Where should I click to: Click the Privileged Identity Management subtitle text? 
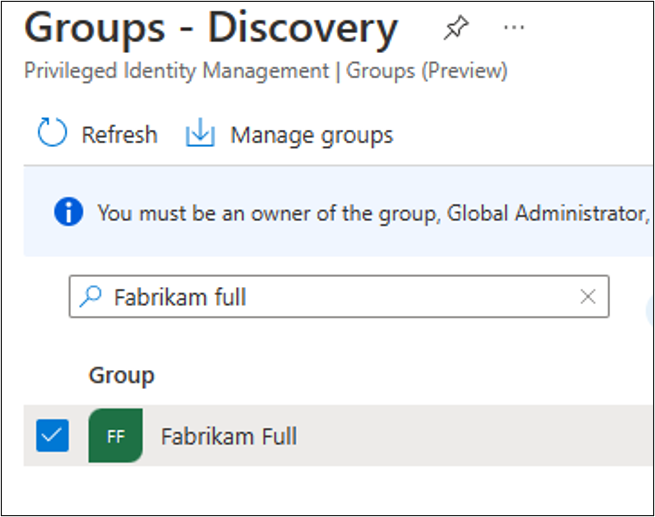click(x=176, y=71)
